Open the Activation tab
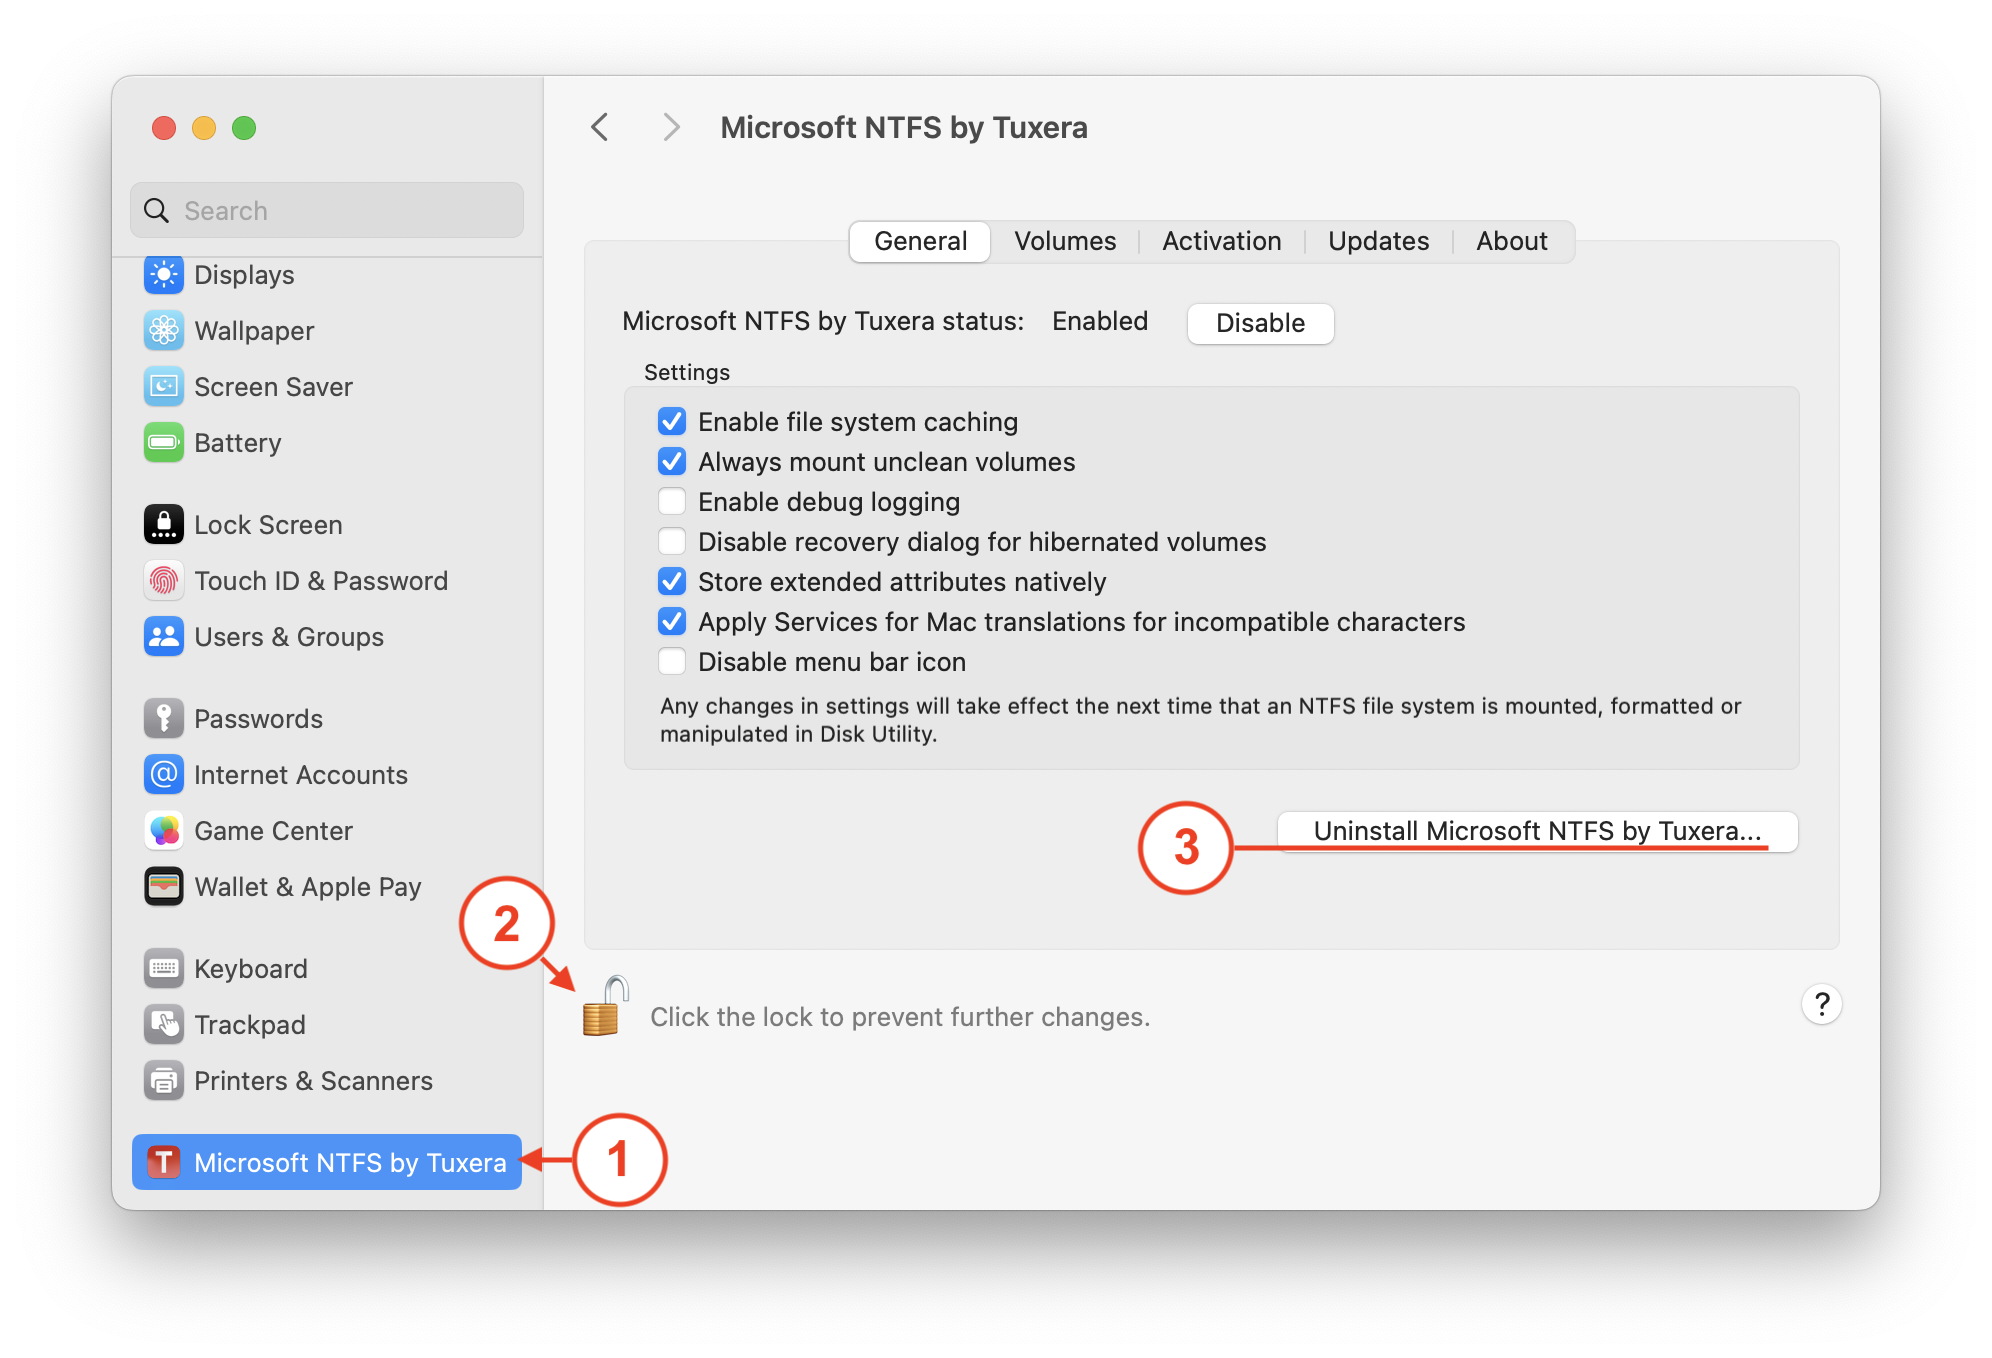Viewport: 1992px width, 1358px height. pos(1221,242)
